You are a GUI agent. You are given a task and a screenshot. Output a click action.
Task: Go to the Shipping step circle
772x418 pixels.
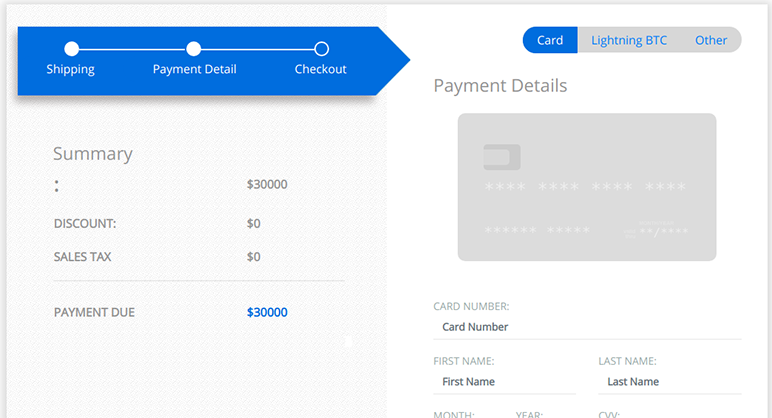[x=71, y=49]
